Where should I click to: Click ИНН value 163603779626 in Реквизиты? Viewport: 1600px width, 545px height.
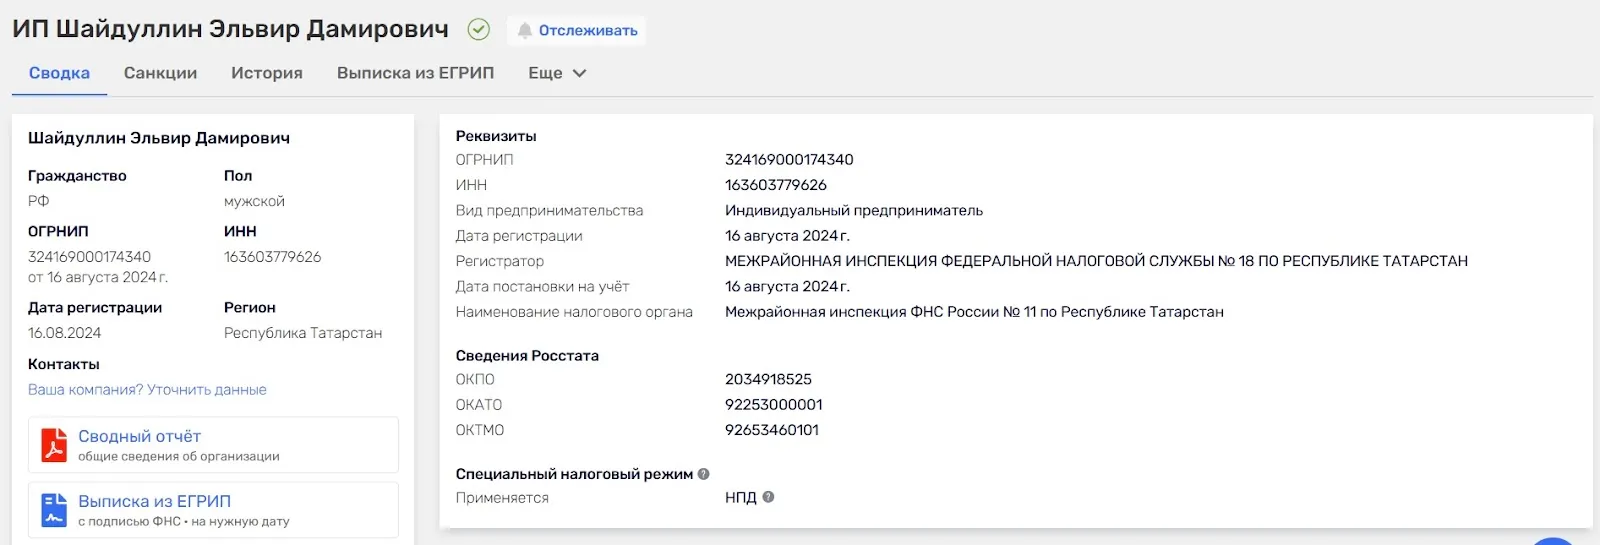pyautogui.click(x=776, y=185)
